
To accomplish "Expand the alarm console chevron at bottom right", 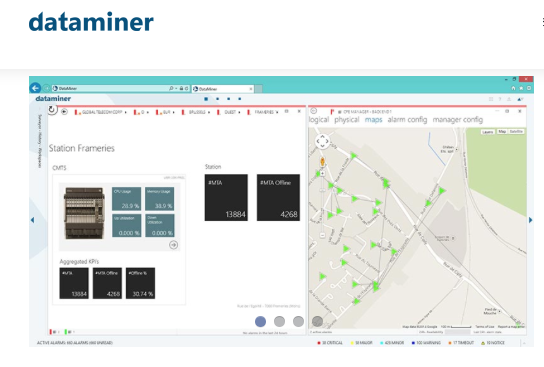I will (524, 343).
